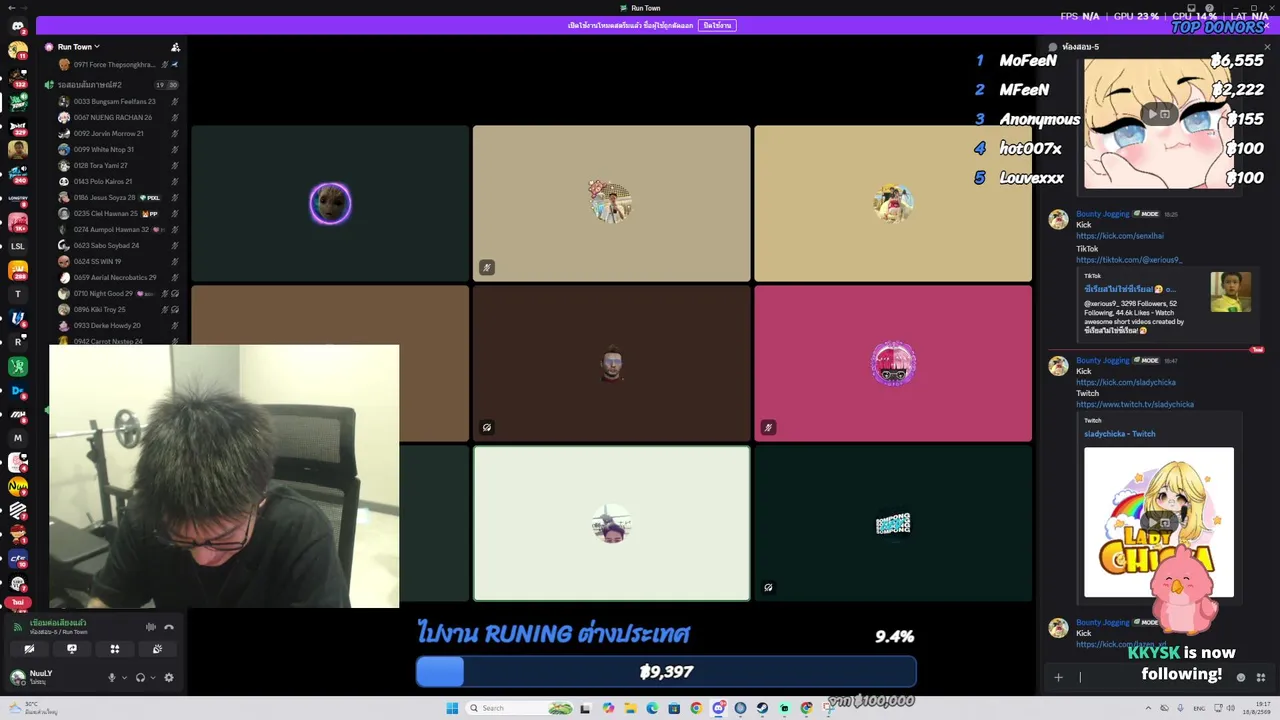Click the dark brown tile with bearded avatar
The width and height of the screenshot is (1280, 720).
coord(611,363)
